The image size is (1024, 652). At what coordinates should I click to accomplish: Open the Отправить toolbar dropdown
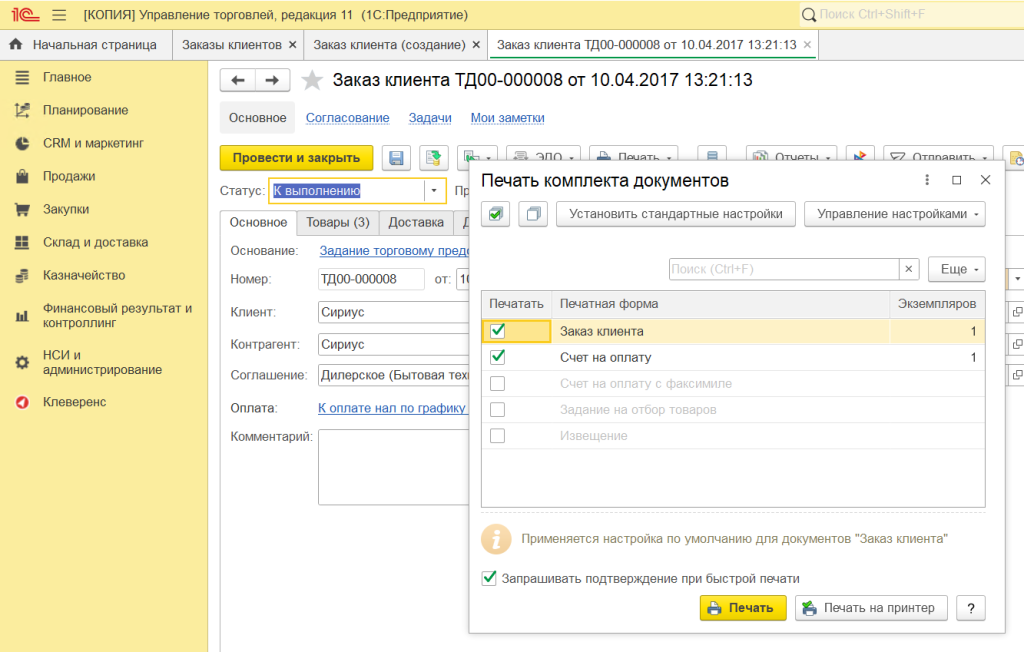938,155
